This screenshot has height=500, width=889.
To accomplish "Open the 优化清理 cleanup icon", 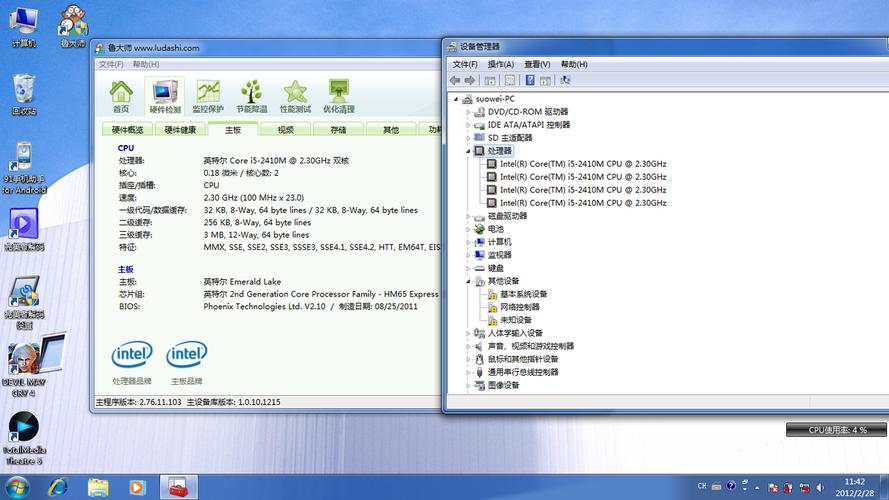I will pos(339,96).
